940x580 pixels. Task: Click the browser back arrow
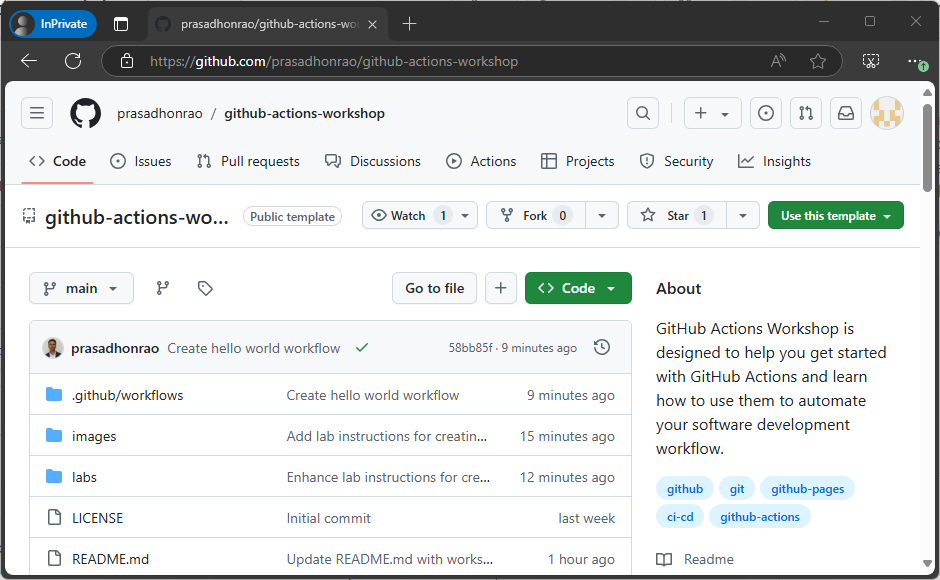point(29,61)
